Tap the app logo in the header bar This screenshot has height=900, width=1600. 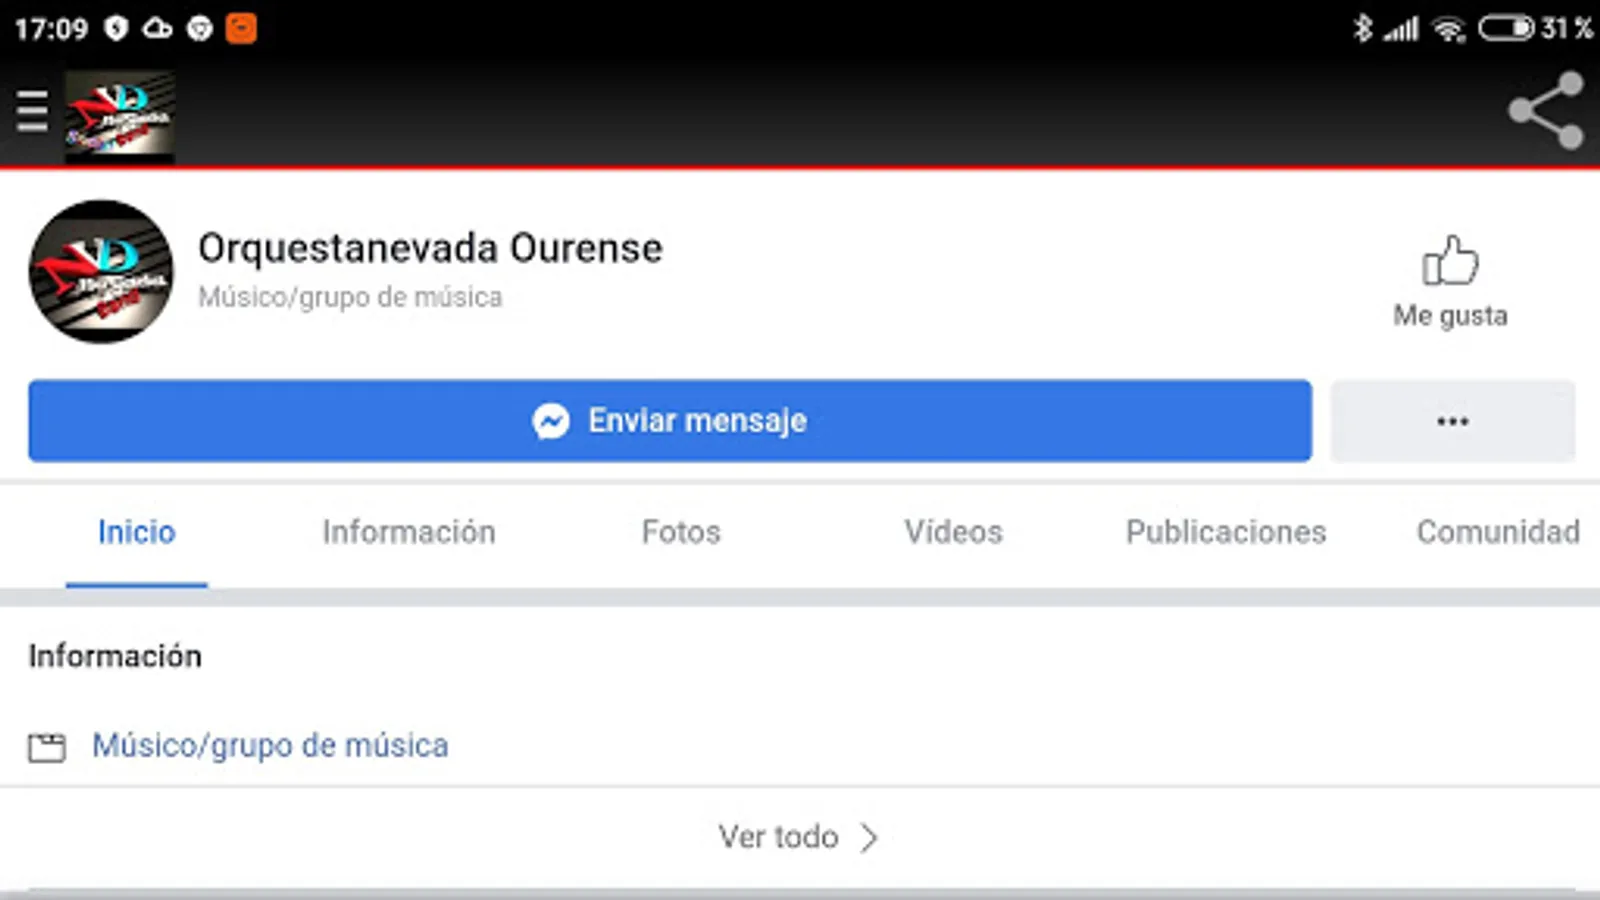pos(120,116)
